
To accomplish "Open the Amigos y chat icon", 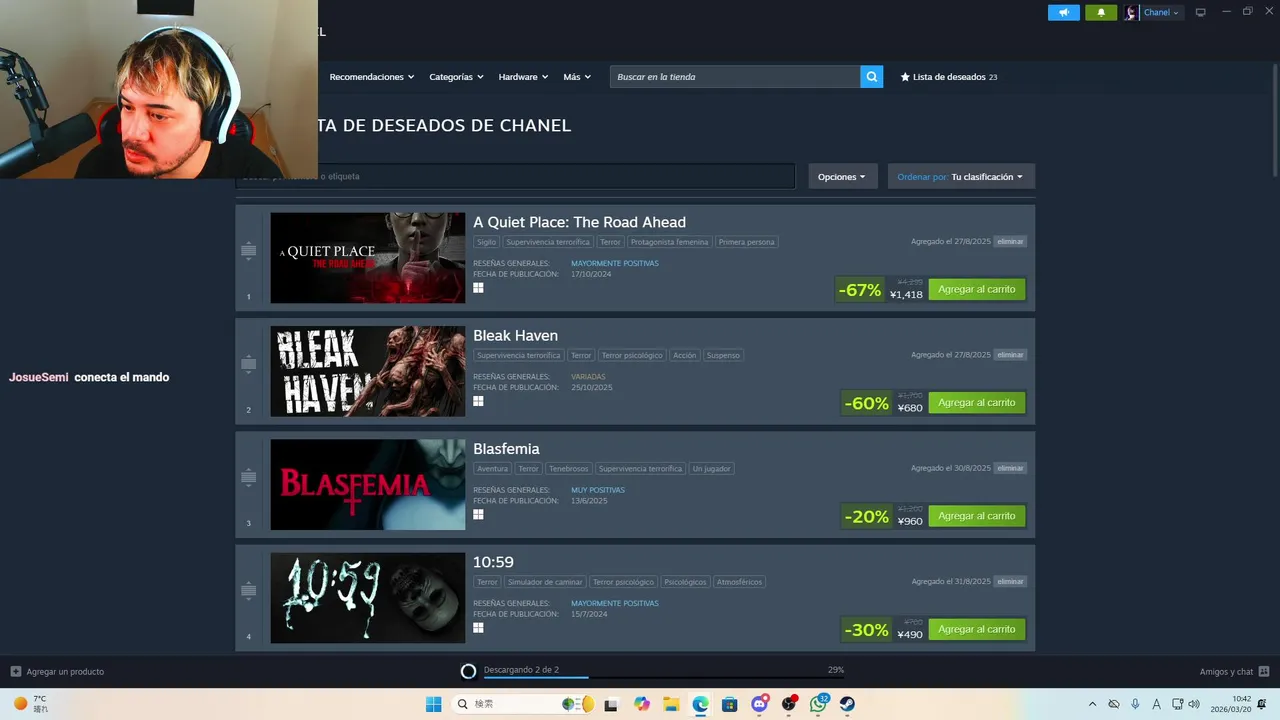I will [x=1264, y=671].
